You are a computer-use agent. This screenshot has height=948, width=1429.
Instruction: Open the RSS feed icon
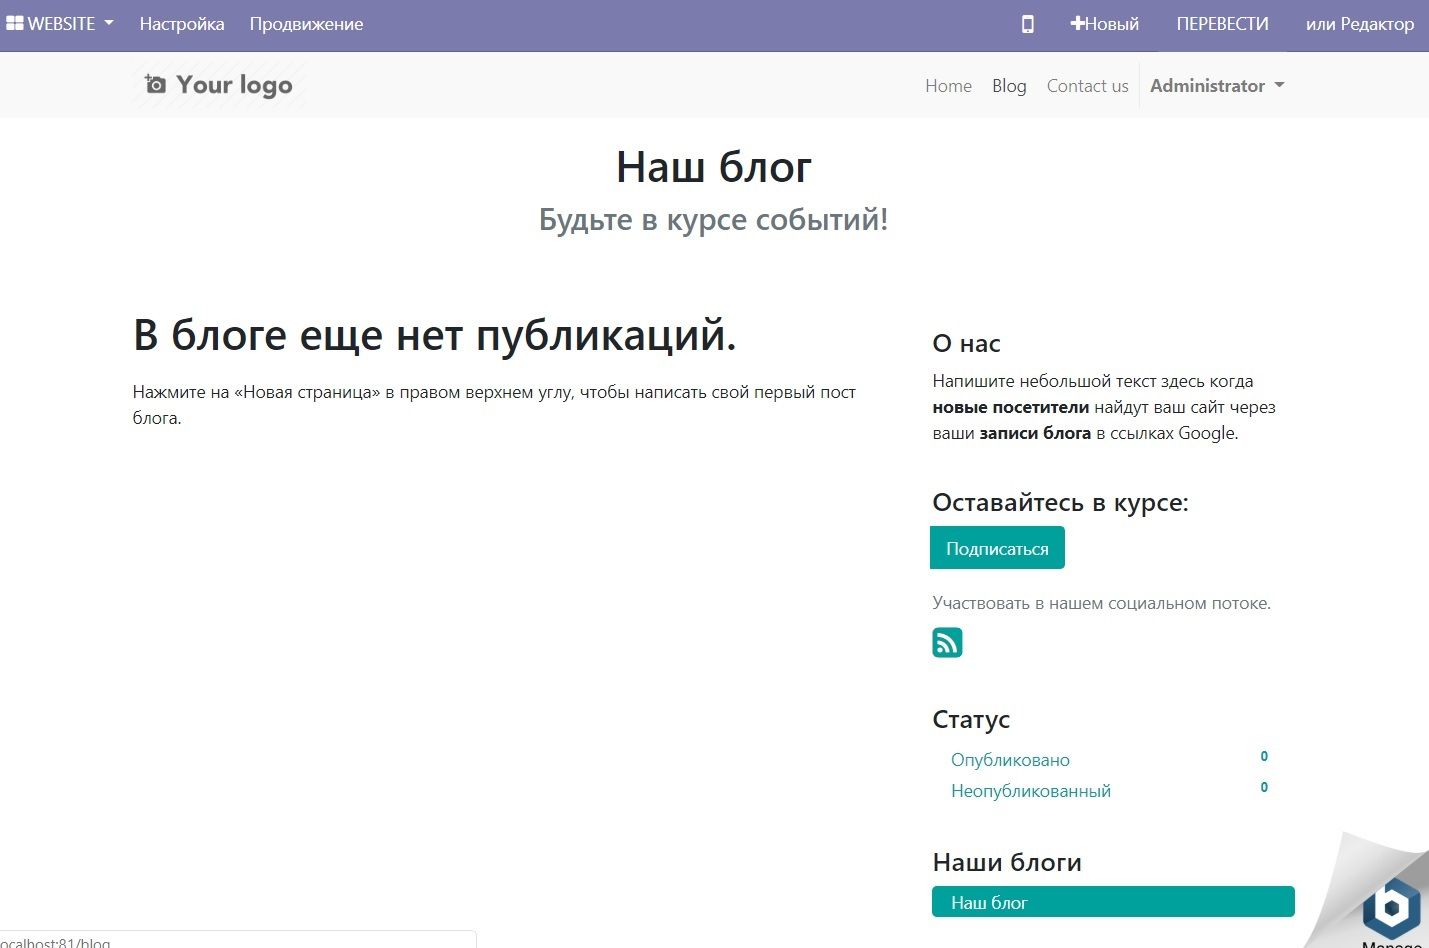(947, 642)
